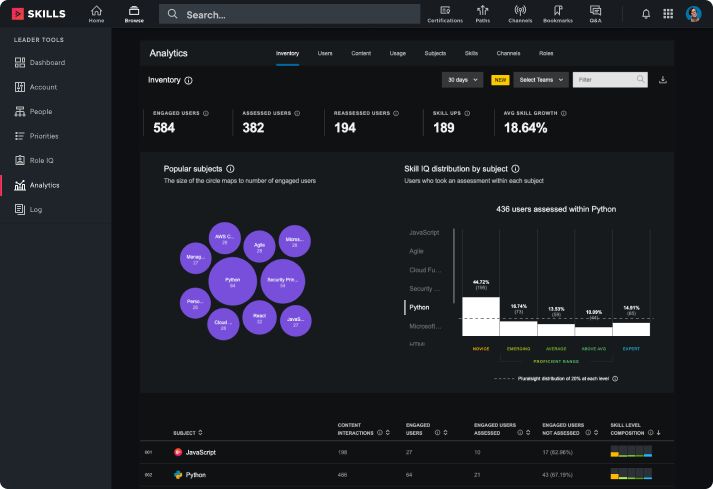Click the Paths navigation icon
713x489 pixels.
click(x=483, y=13)
